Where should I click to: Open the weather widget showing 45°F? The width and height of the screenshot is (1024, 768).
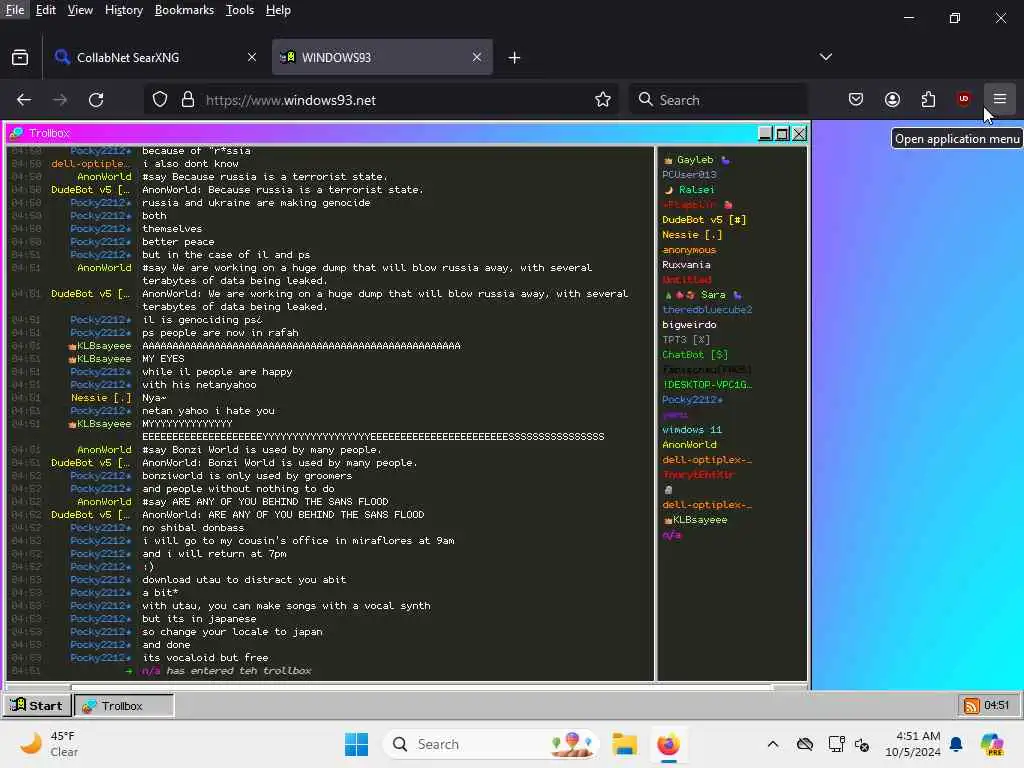point(49,744)
